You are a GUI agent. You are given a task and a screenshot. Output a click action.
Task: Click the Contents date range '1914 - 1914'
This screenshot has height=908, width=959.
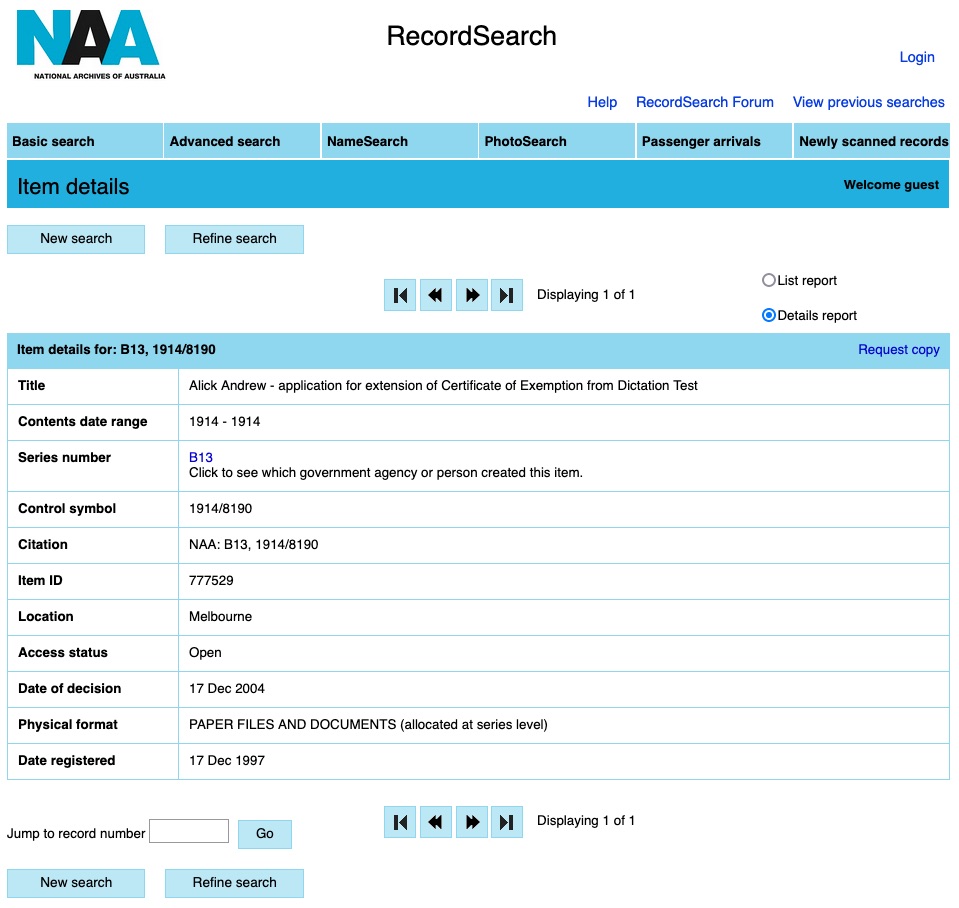224,421
